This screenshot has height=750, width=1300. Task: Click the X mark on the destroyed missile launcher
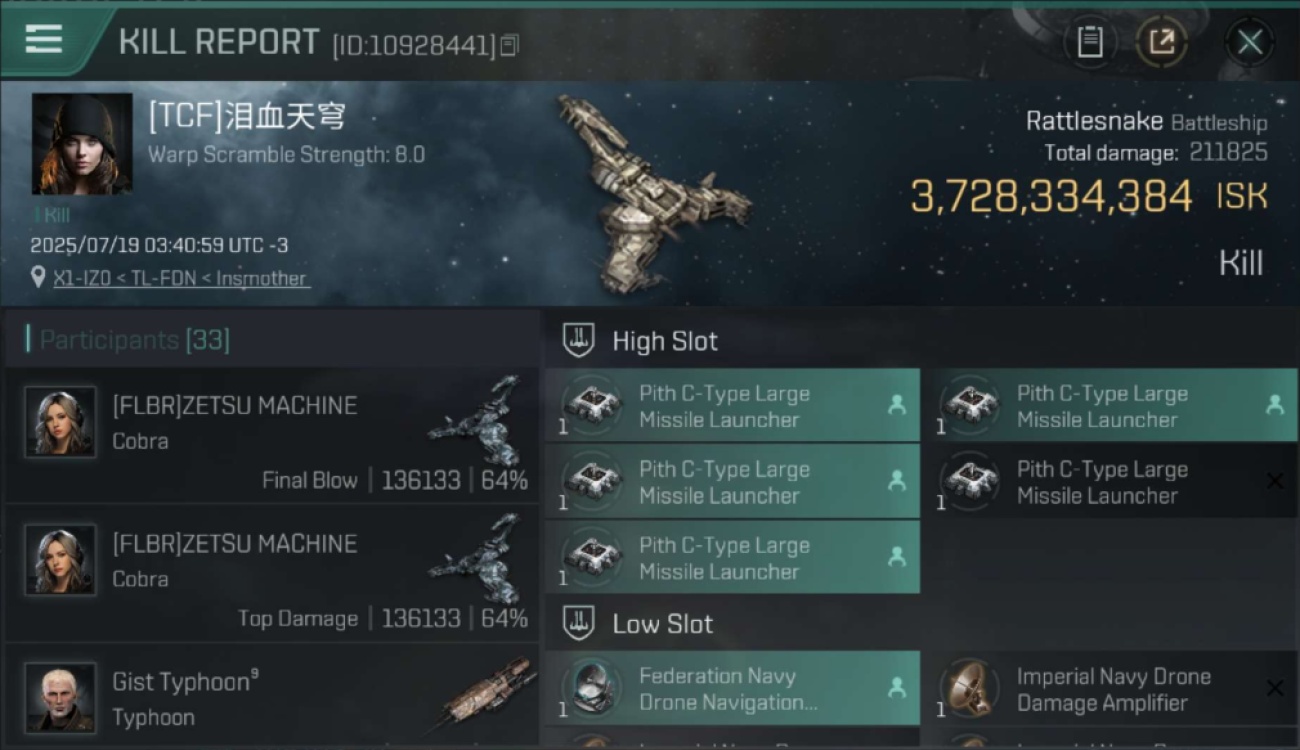click(x=1274, y=481)
